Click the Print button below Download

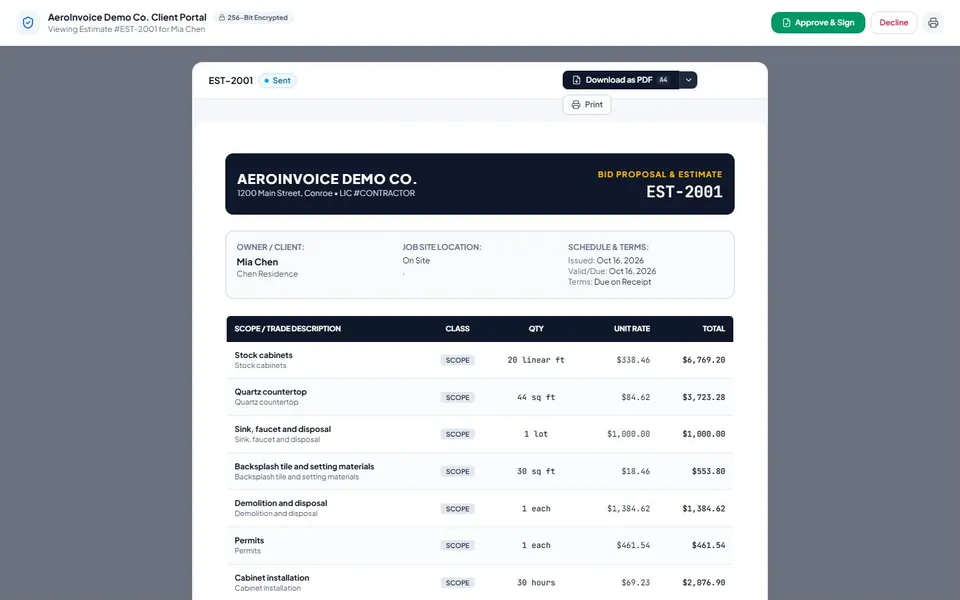pos(587,105)
